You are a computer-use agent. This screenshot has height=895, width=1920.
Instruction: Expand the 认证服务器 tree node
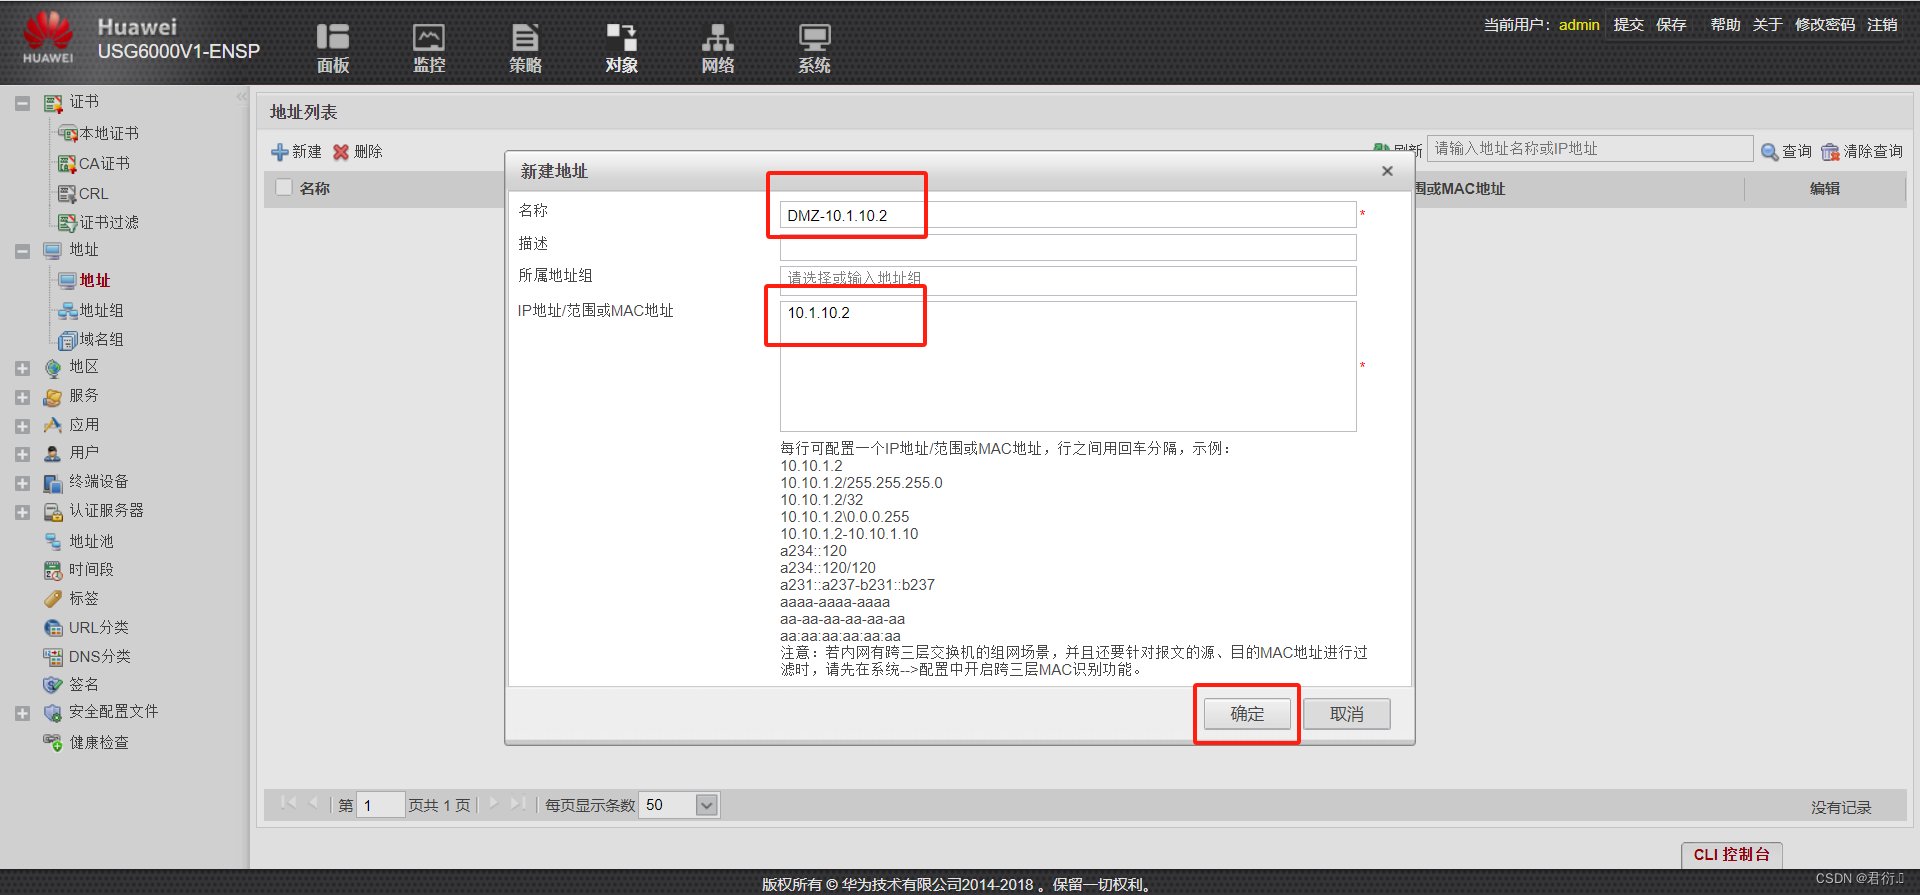tap(22, 512)
